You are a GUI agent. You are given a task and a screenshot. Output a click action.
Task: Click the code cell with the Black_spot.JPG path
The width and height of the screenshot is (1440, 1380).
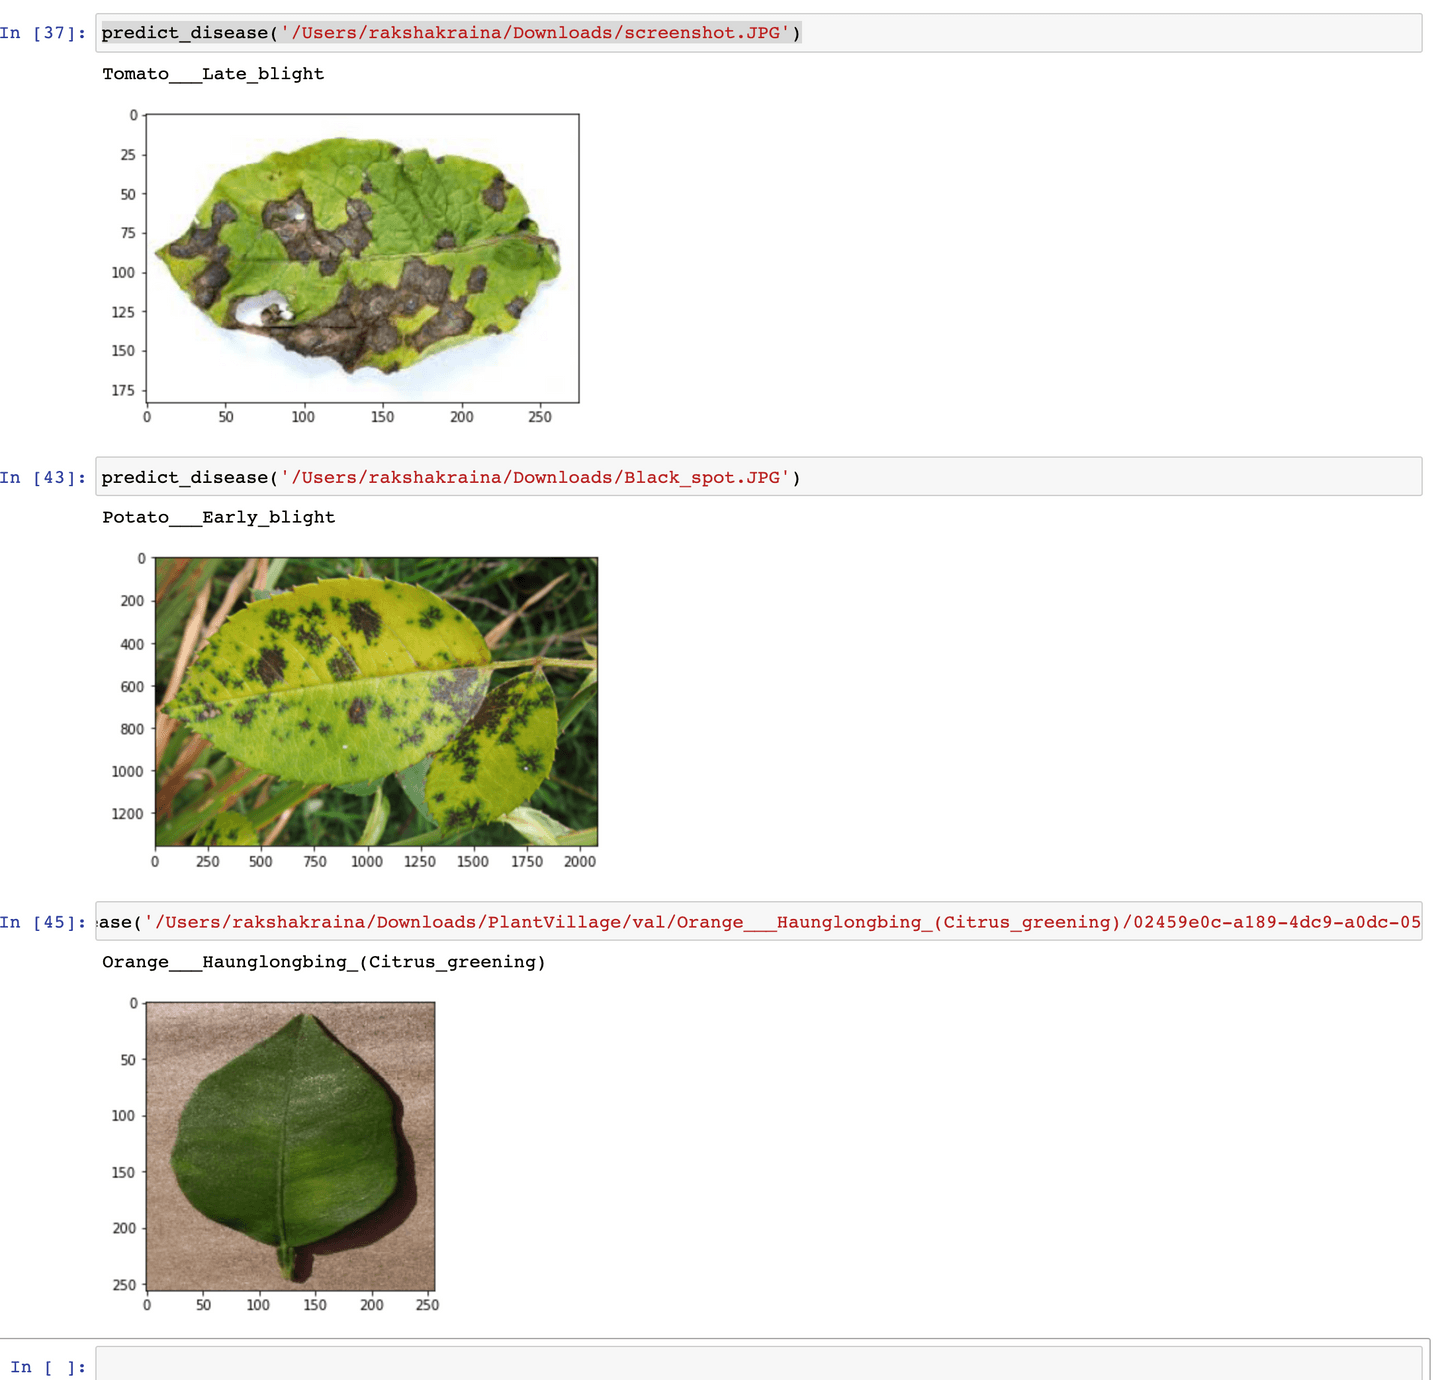[758, 477]
